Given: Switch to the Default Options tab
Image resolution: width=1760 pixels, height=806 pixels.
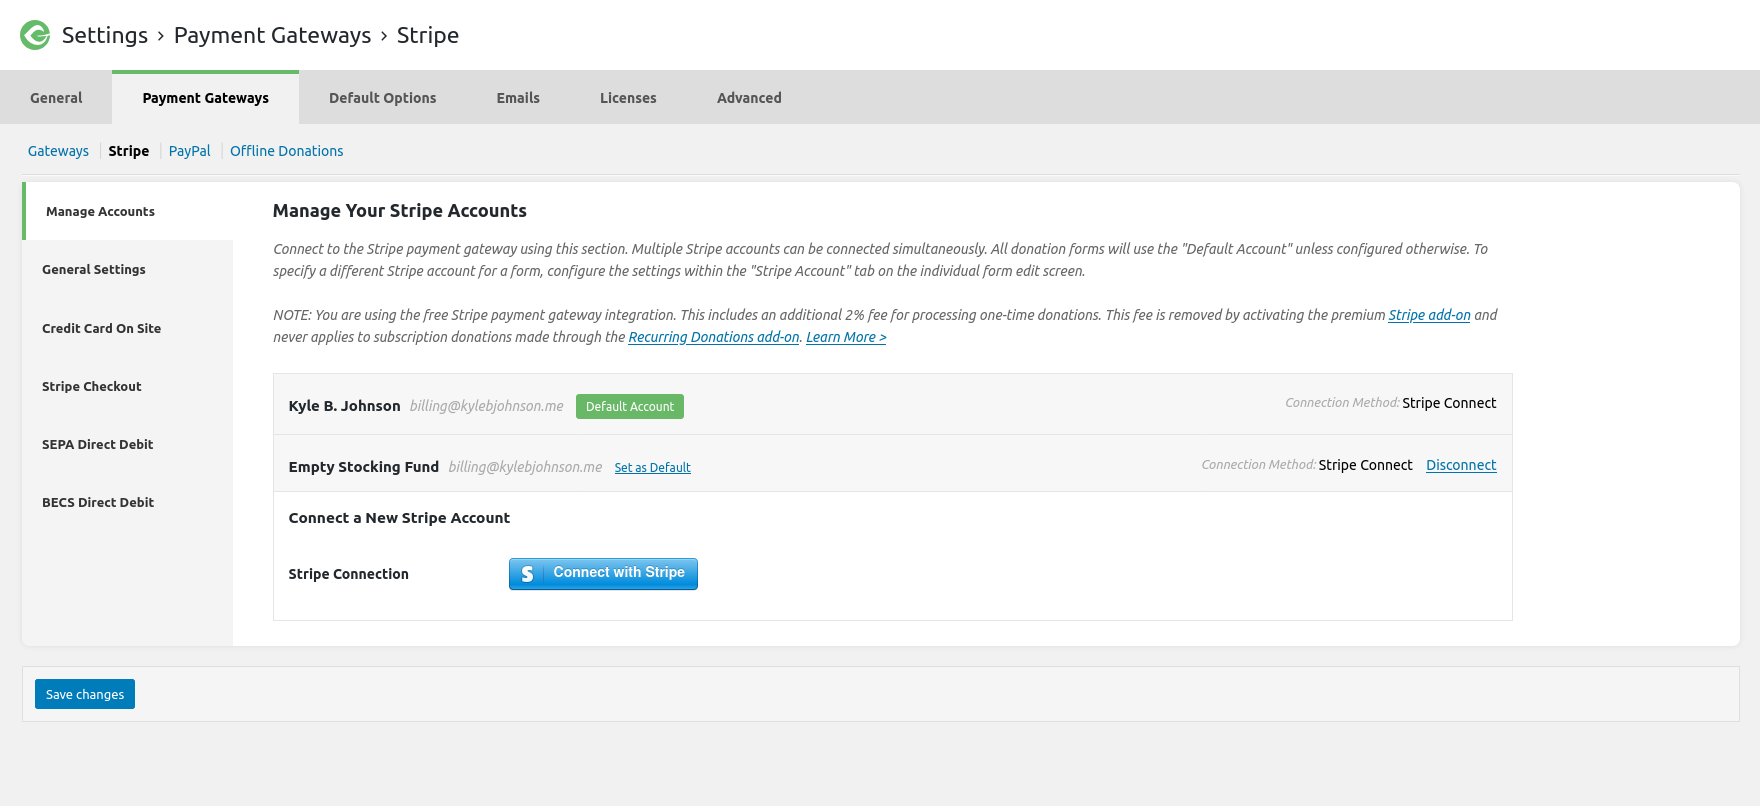Looking at the screenshot, I should click(x=382, y=98).
